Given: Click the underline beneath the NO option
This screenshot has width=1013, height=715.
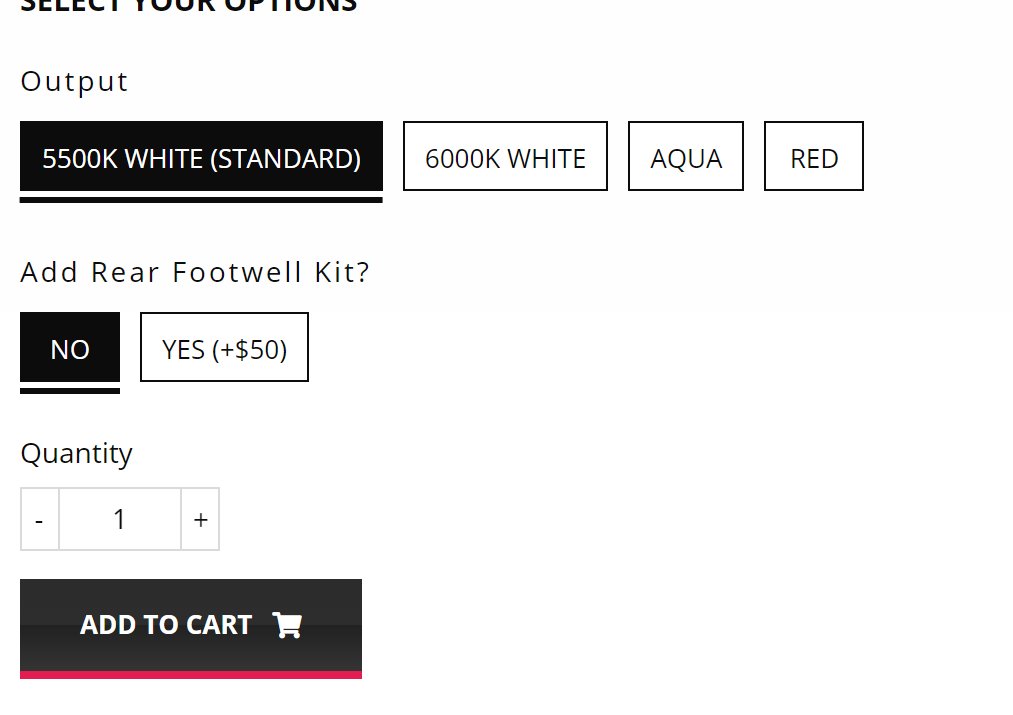Looking at the screenshot, I should click(70, 391).
